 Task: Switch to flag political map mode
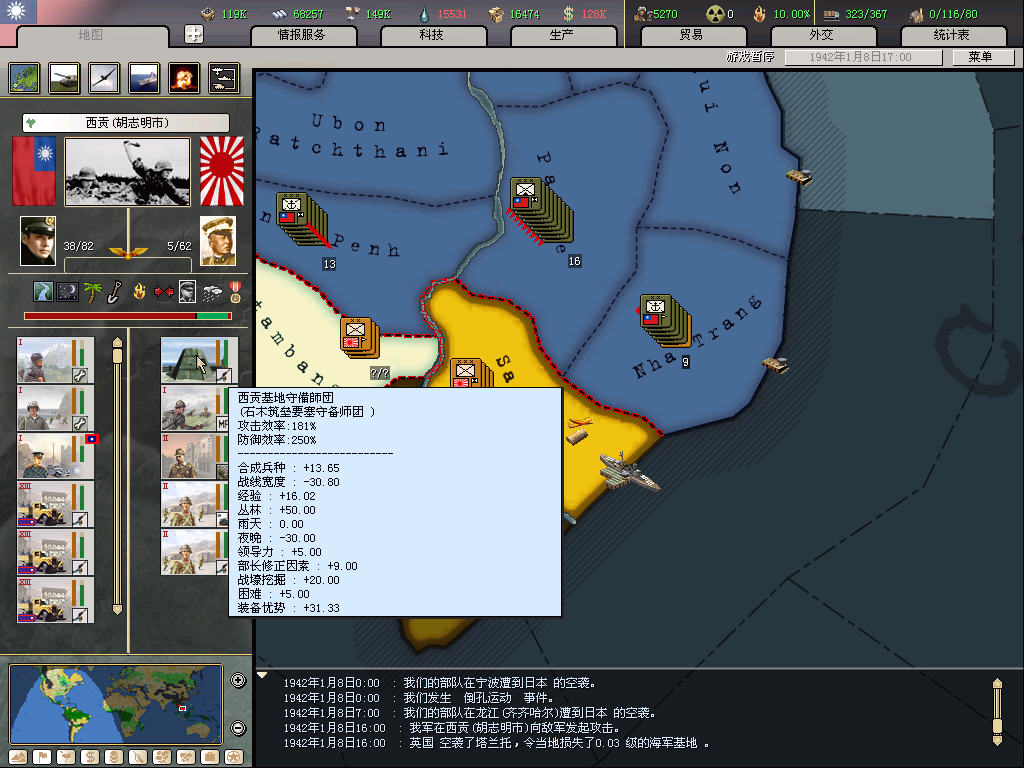(42, 757)
